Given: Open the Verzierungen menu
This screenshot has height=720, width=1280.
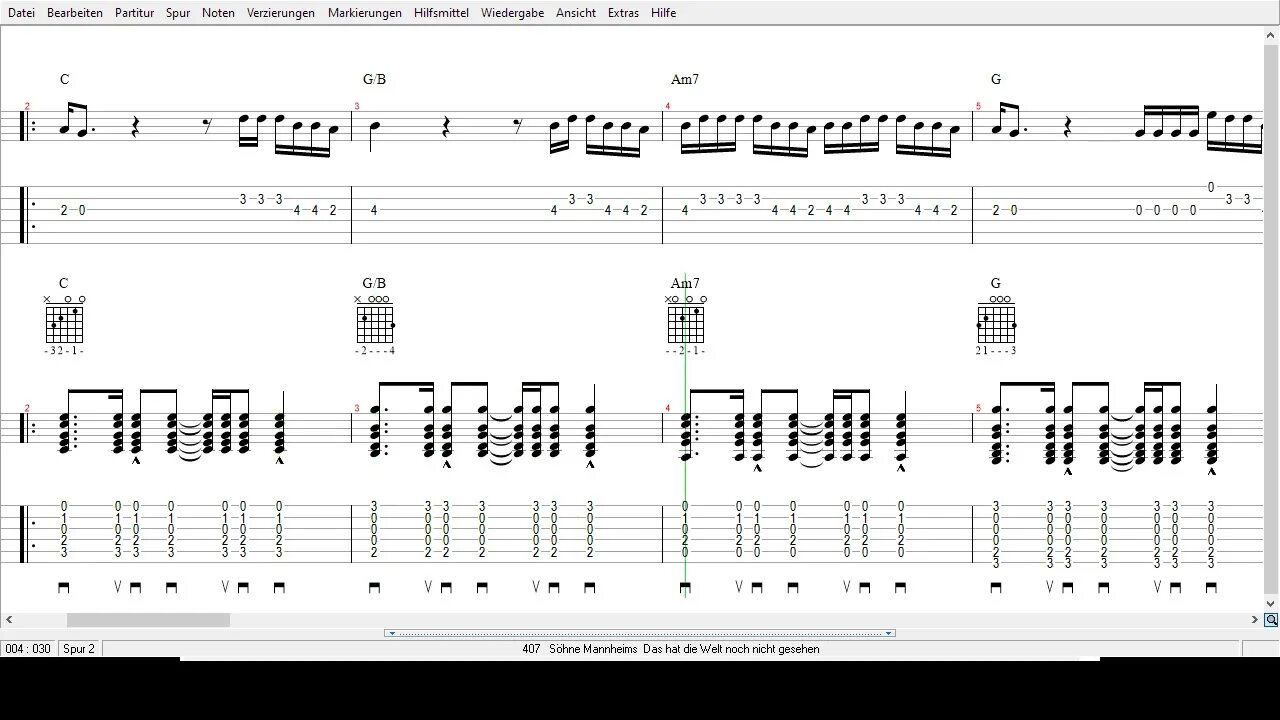Looking at the screenshot, I should (x=281, y=13).
